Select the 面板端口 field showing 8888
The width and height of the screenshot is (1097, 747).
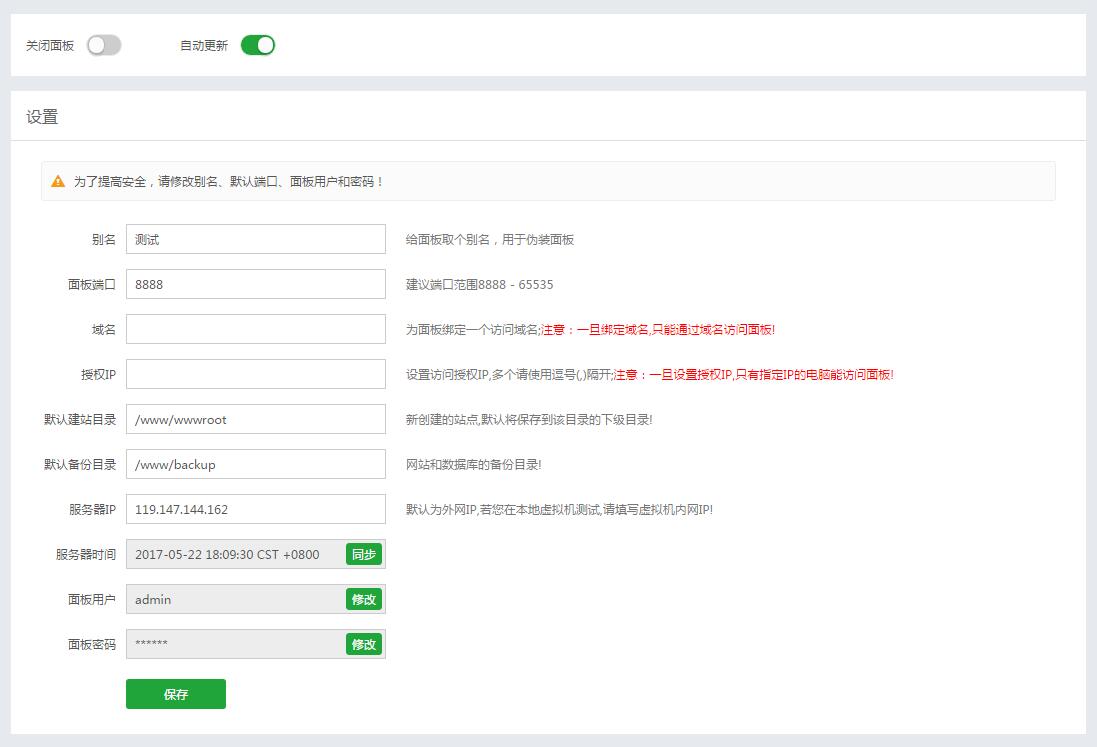255,284
